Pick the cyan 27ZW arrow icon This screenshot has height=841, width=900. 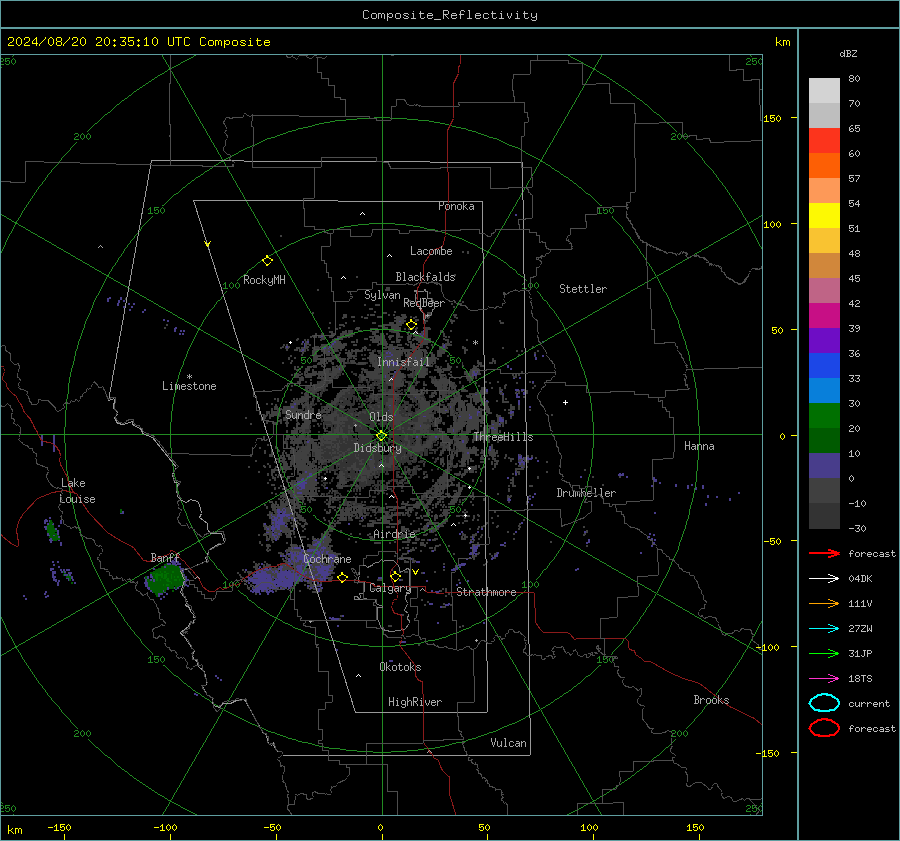tap(824, 629)
